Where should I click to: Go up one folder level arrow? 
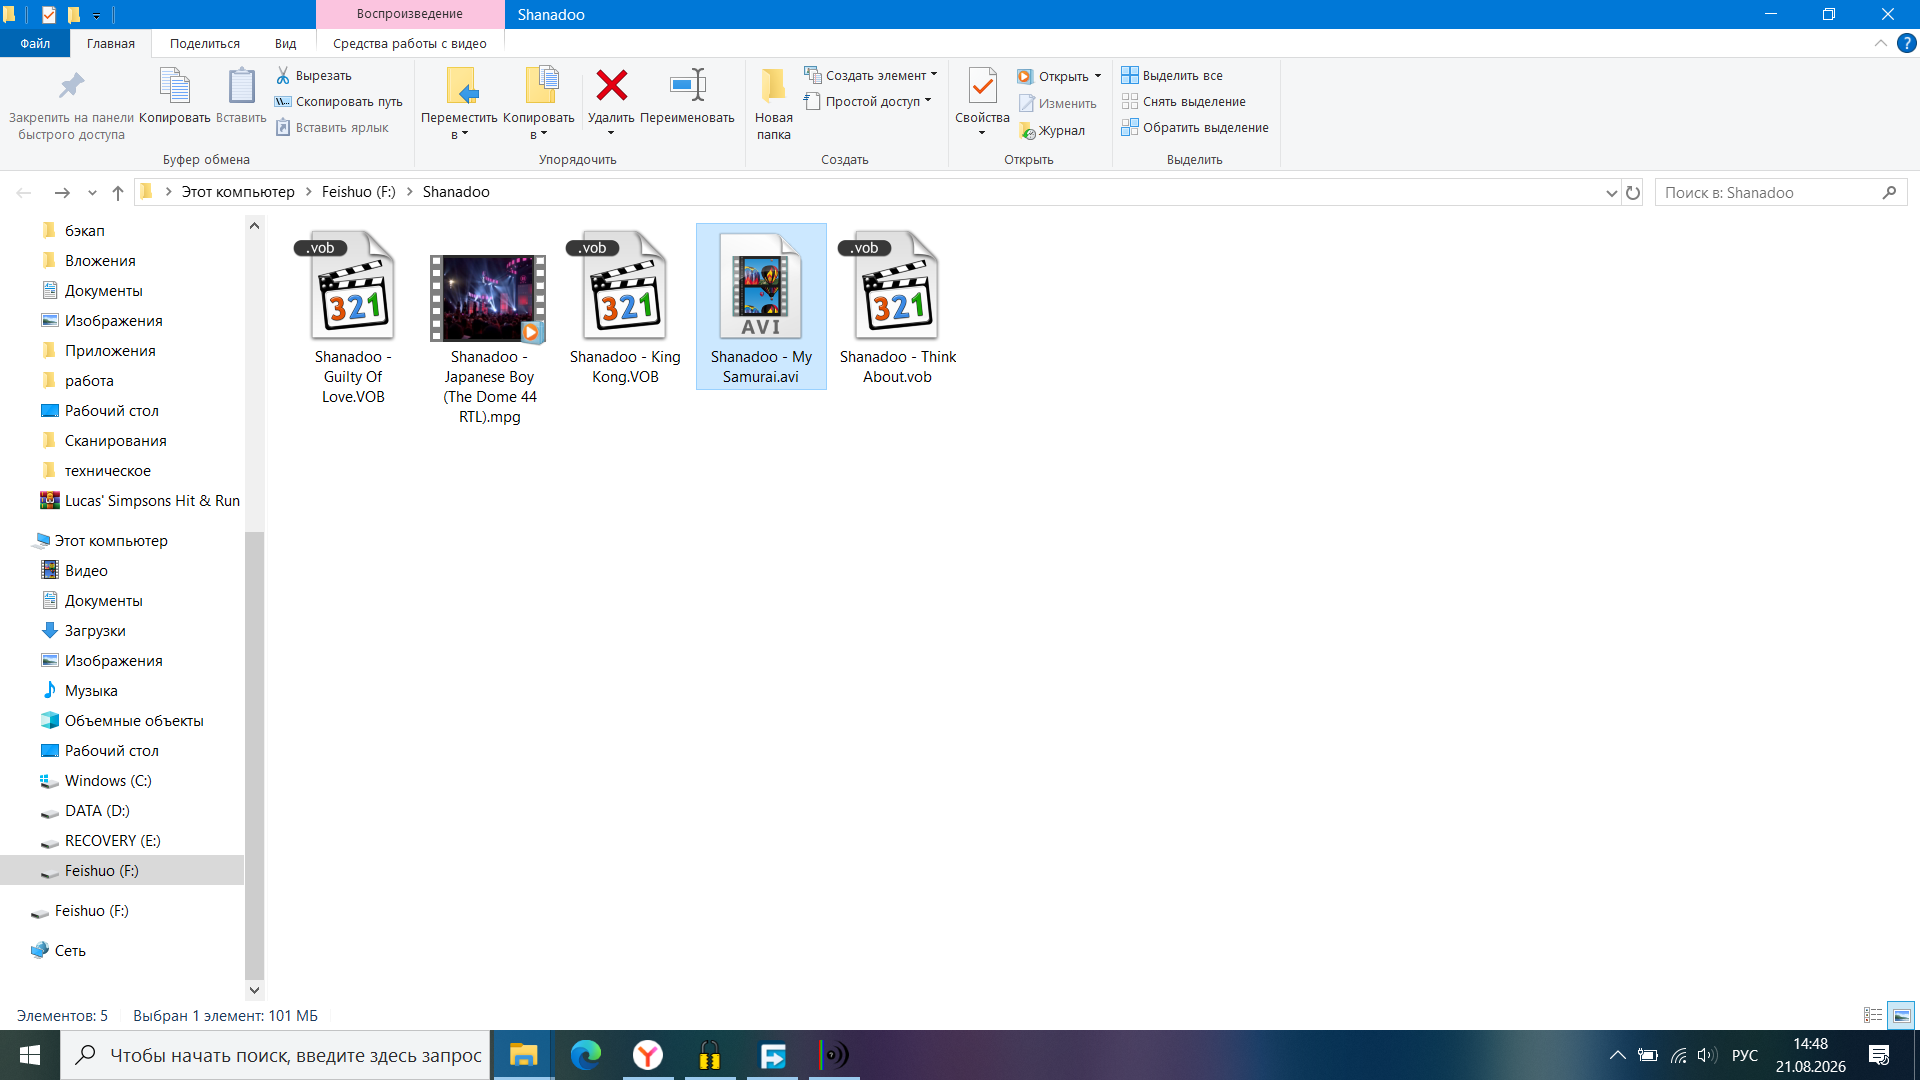(x=118, y=192)
